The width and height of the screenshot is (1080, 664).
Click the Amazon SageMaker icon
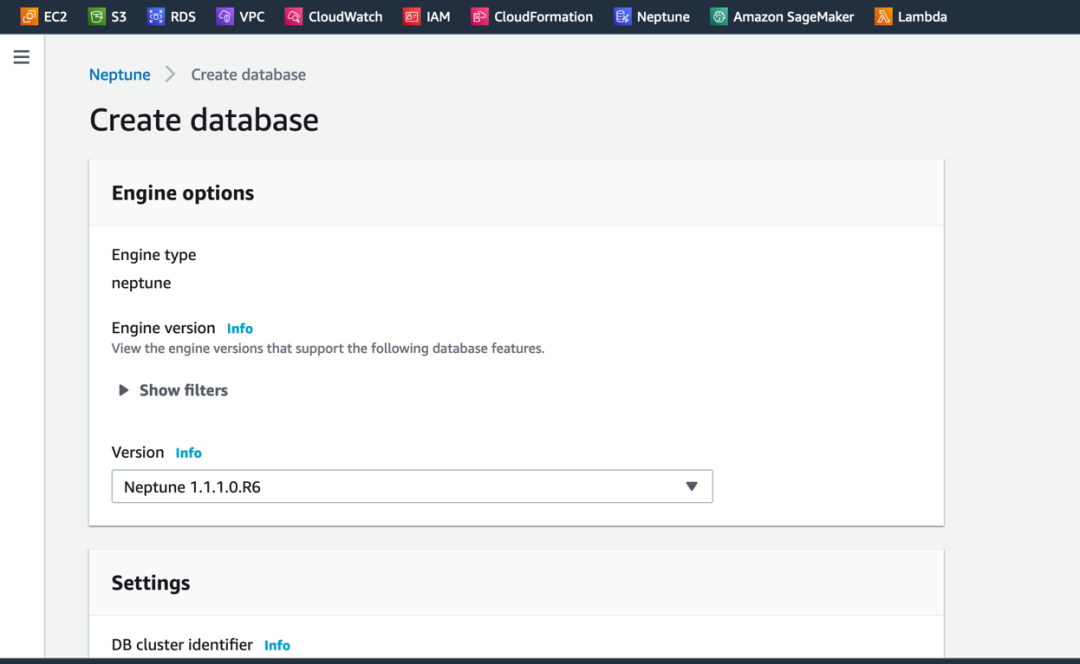point(718,17)
